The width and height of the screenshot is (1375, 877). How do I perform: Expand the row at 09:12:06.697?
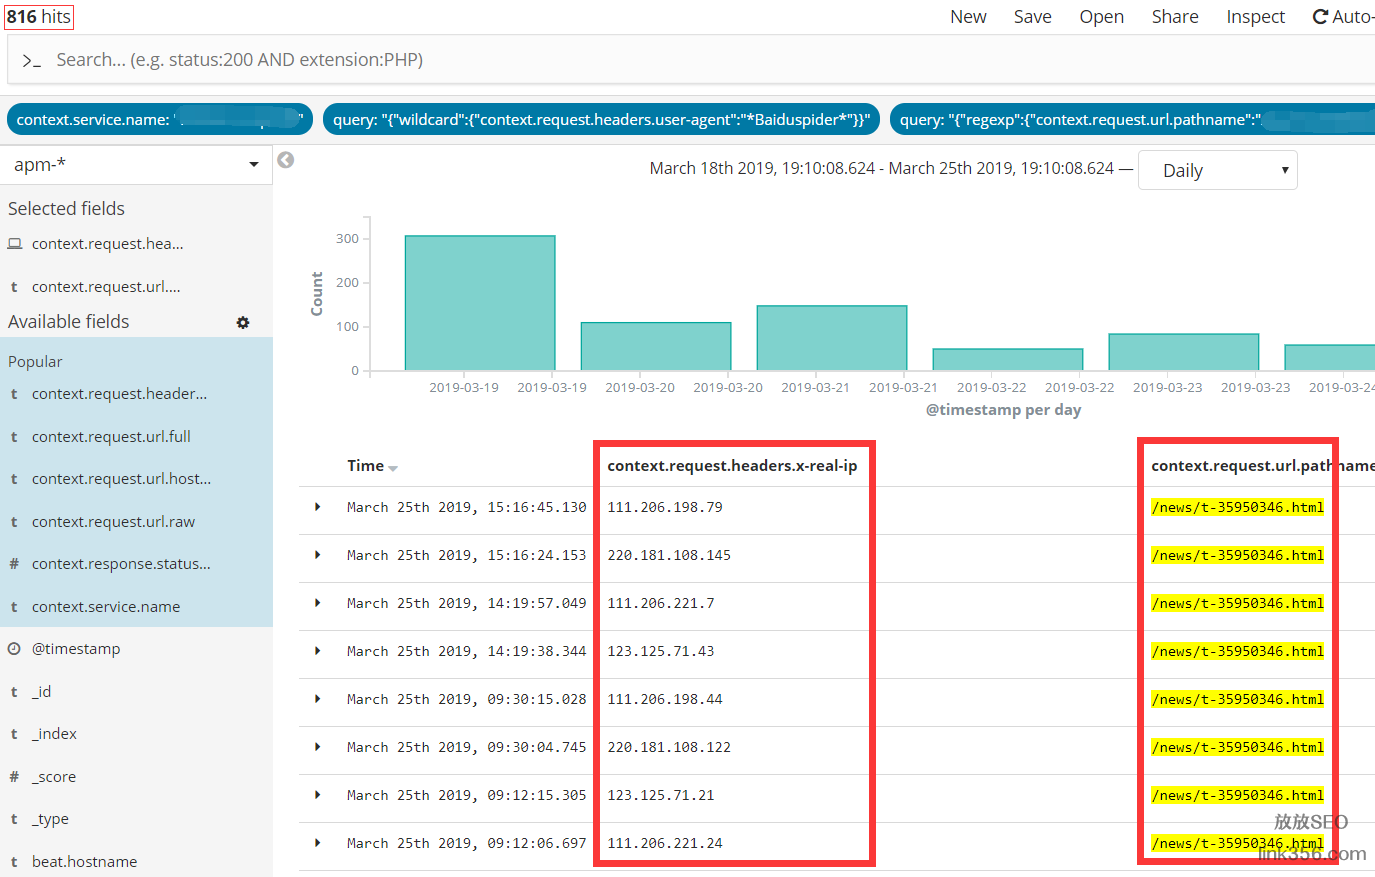[x=318, y=843]
